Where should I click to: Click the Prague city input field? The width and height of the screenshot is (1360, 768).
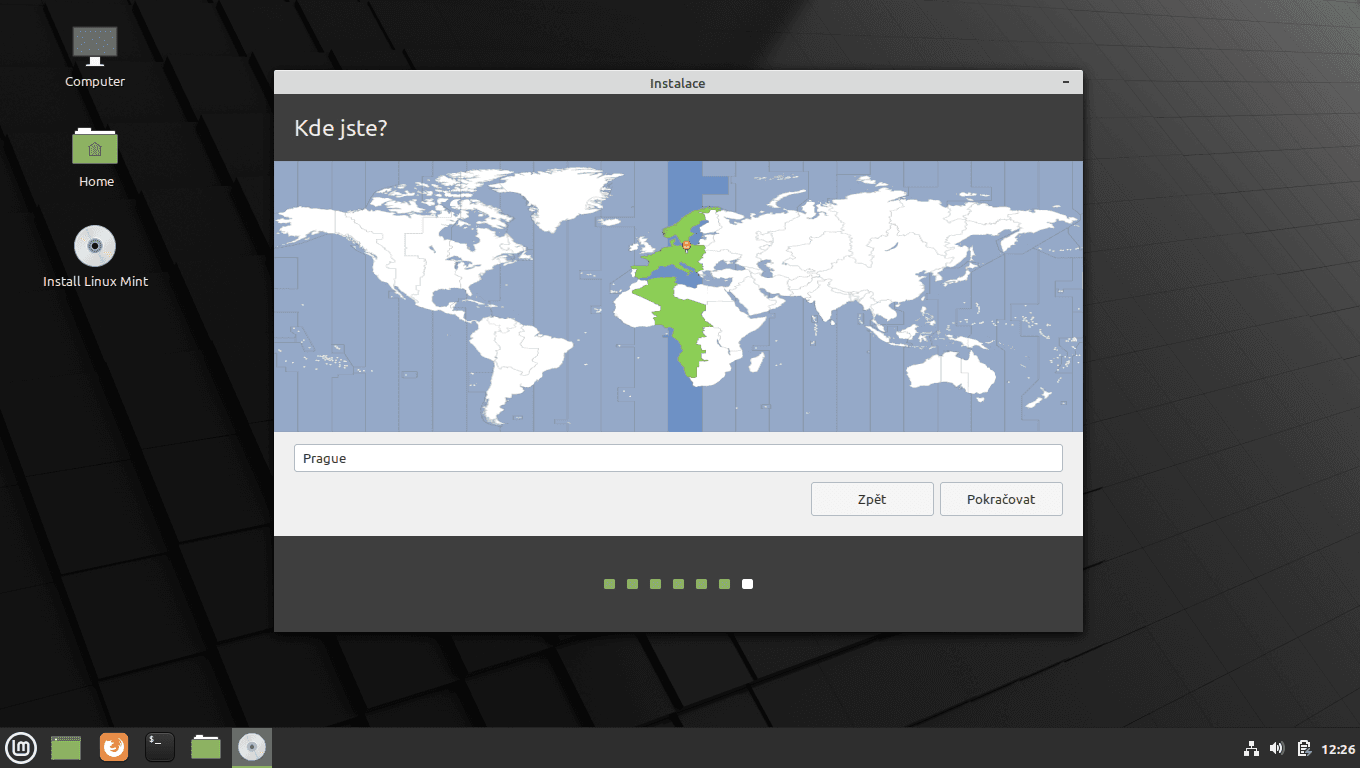tap(678, 457)
